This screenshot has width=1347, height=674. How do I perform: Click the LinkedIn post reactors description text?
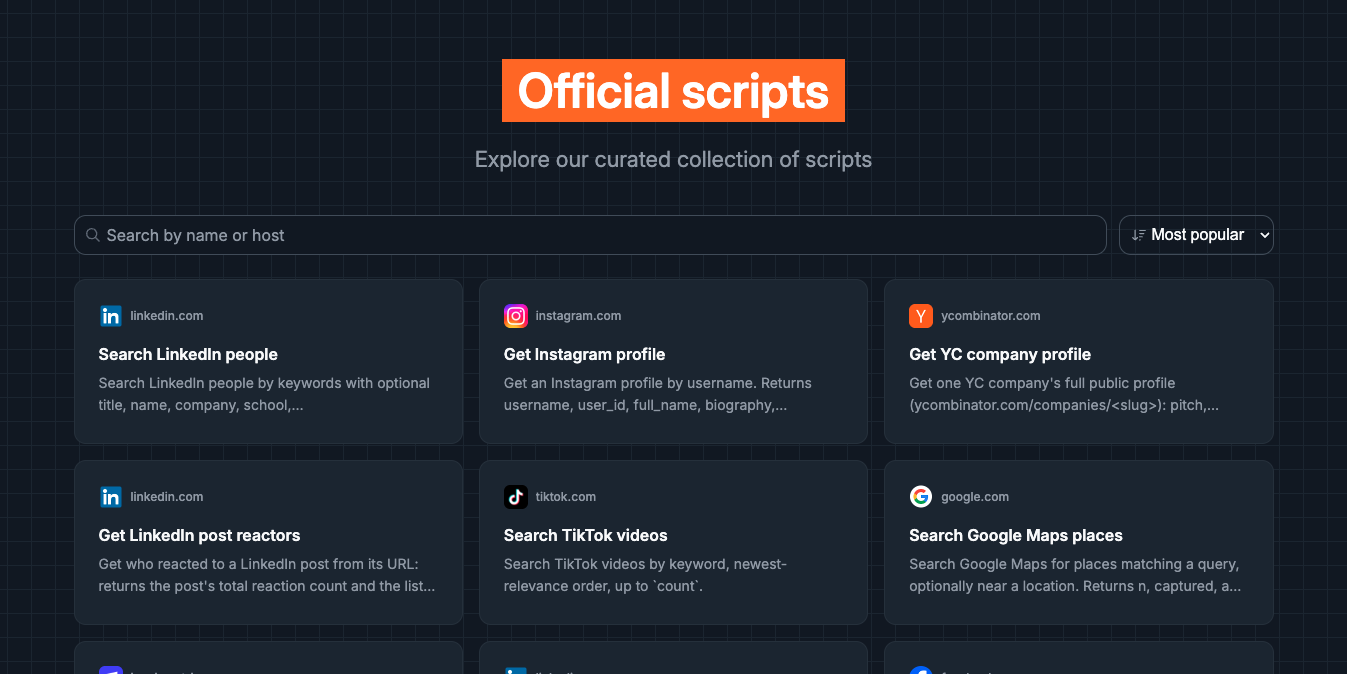[x=267, y=575]
